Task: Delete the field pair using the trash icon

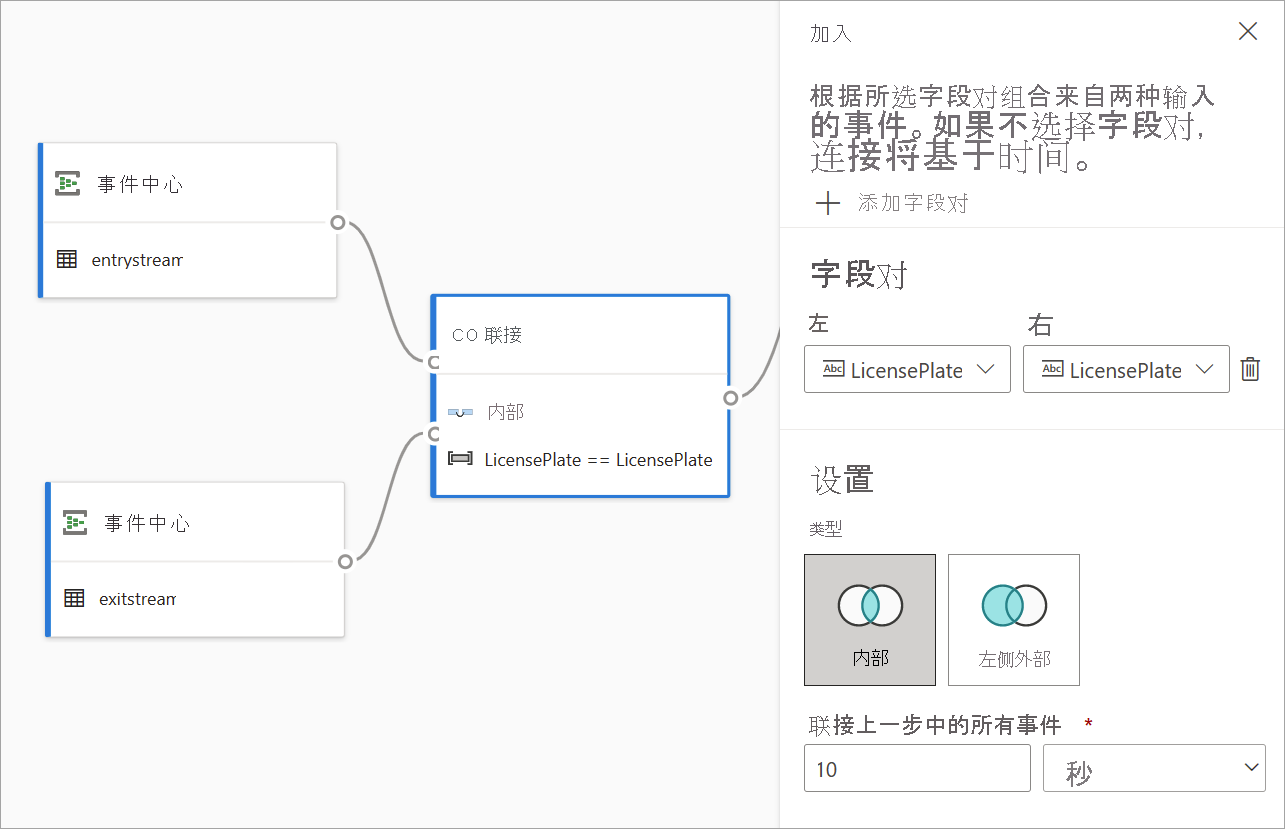Action: [x=1250, y=369]
